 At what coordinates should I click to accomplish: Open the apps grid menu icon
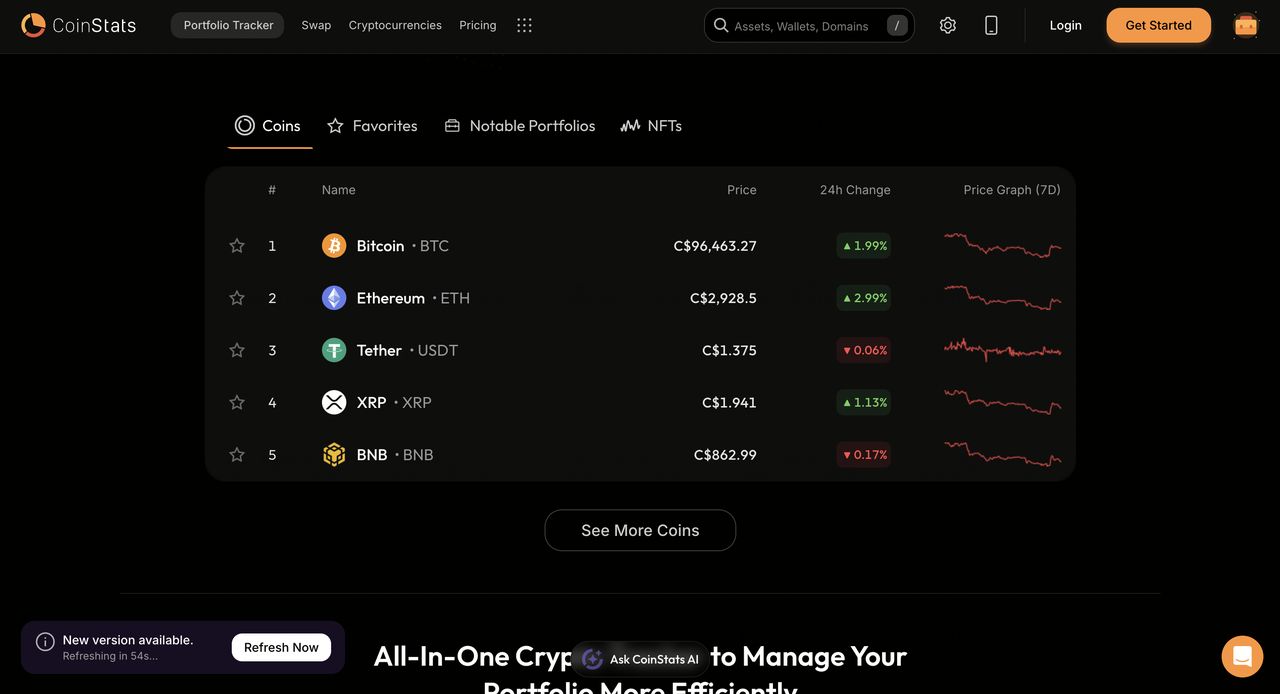[524, 25]
